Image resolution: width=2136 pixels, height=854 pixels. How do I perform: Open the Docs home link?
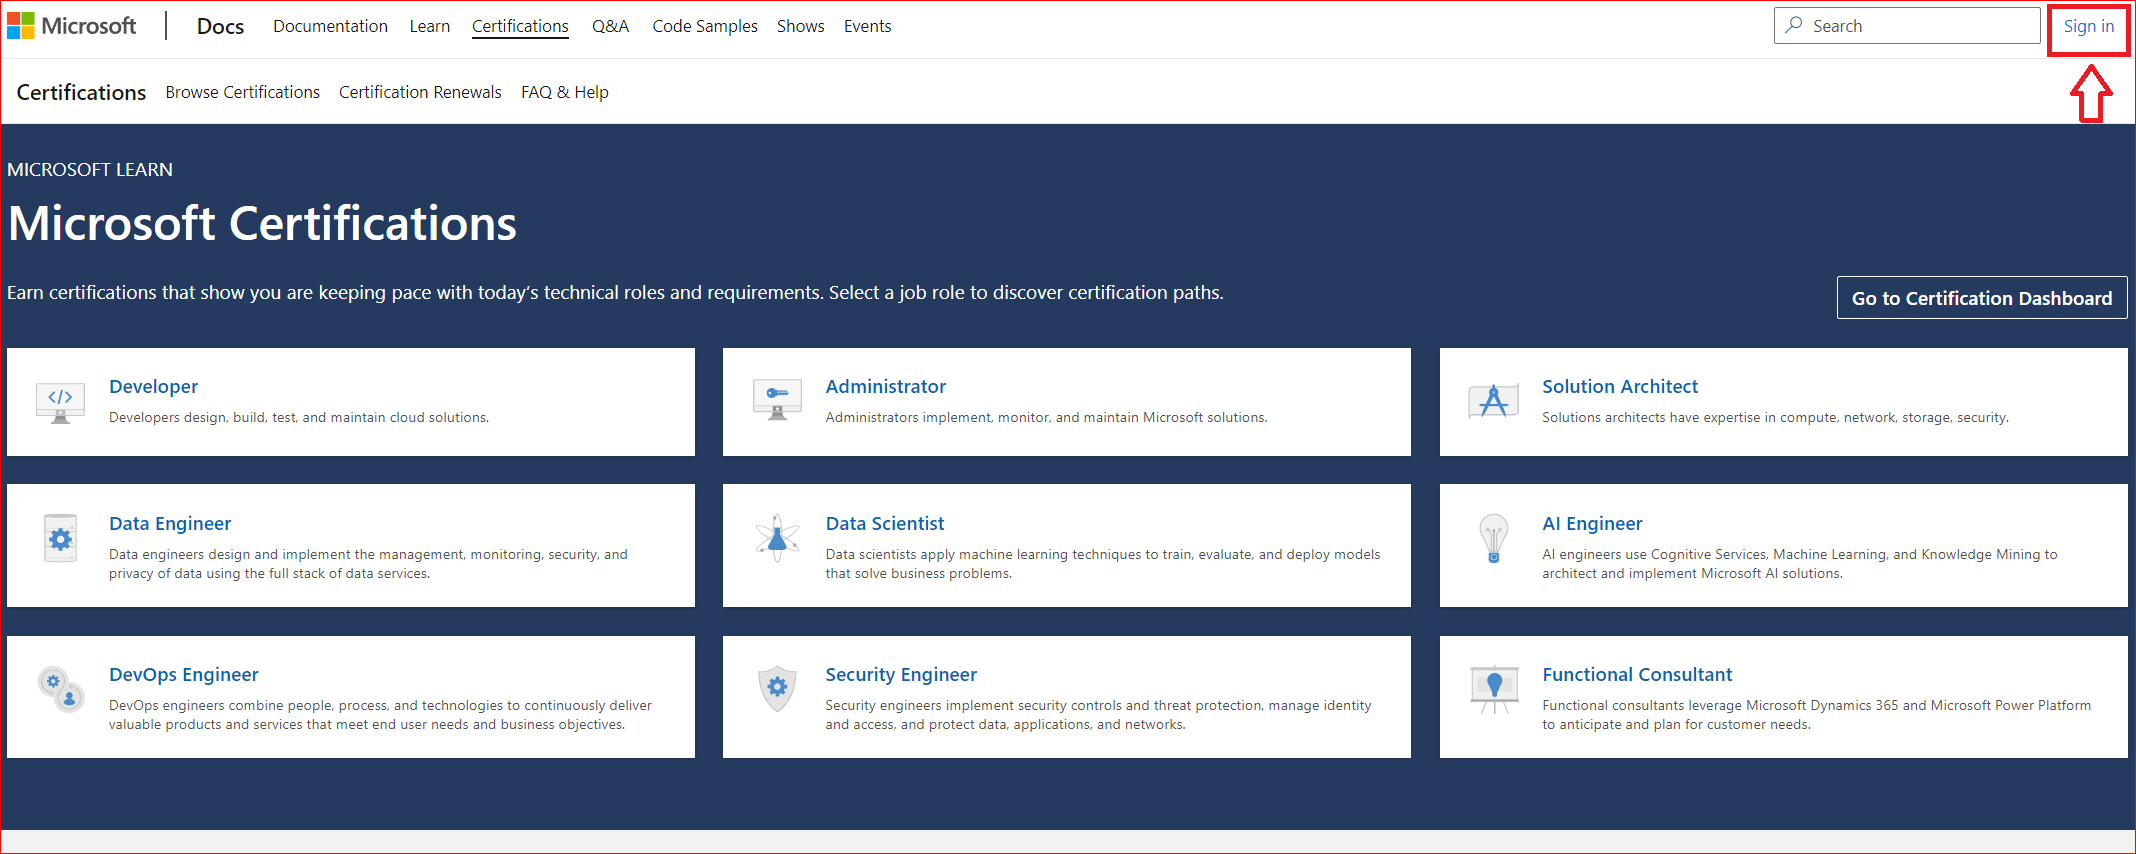(220, 26)
